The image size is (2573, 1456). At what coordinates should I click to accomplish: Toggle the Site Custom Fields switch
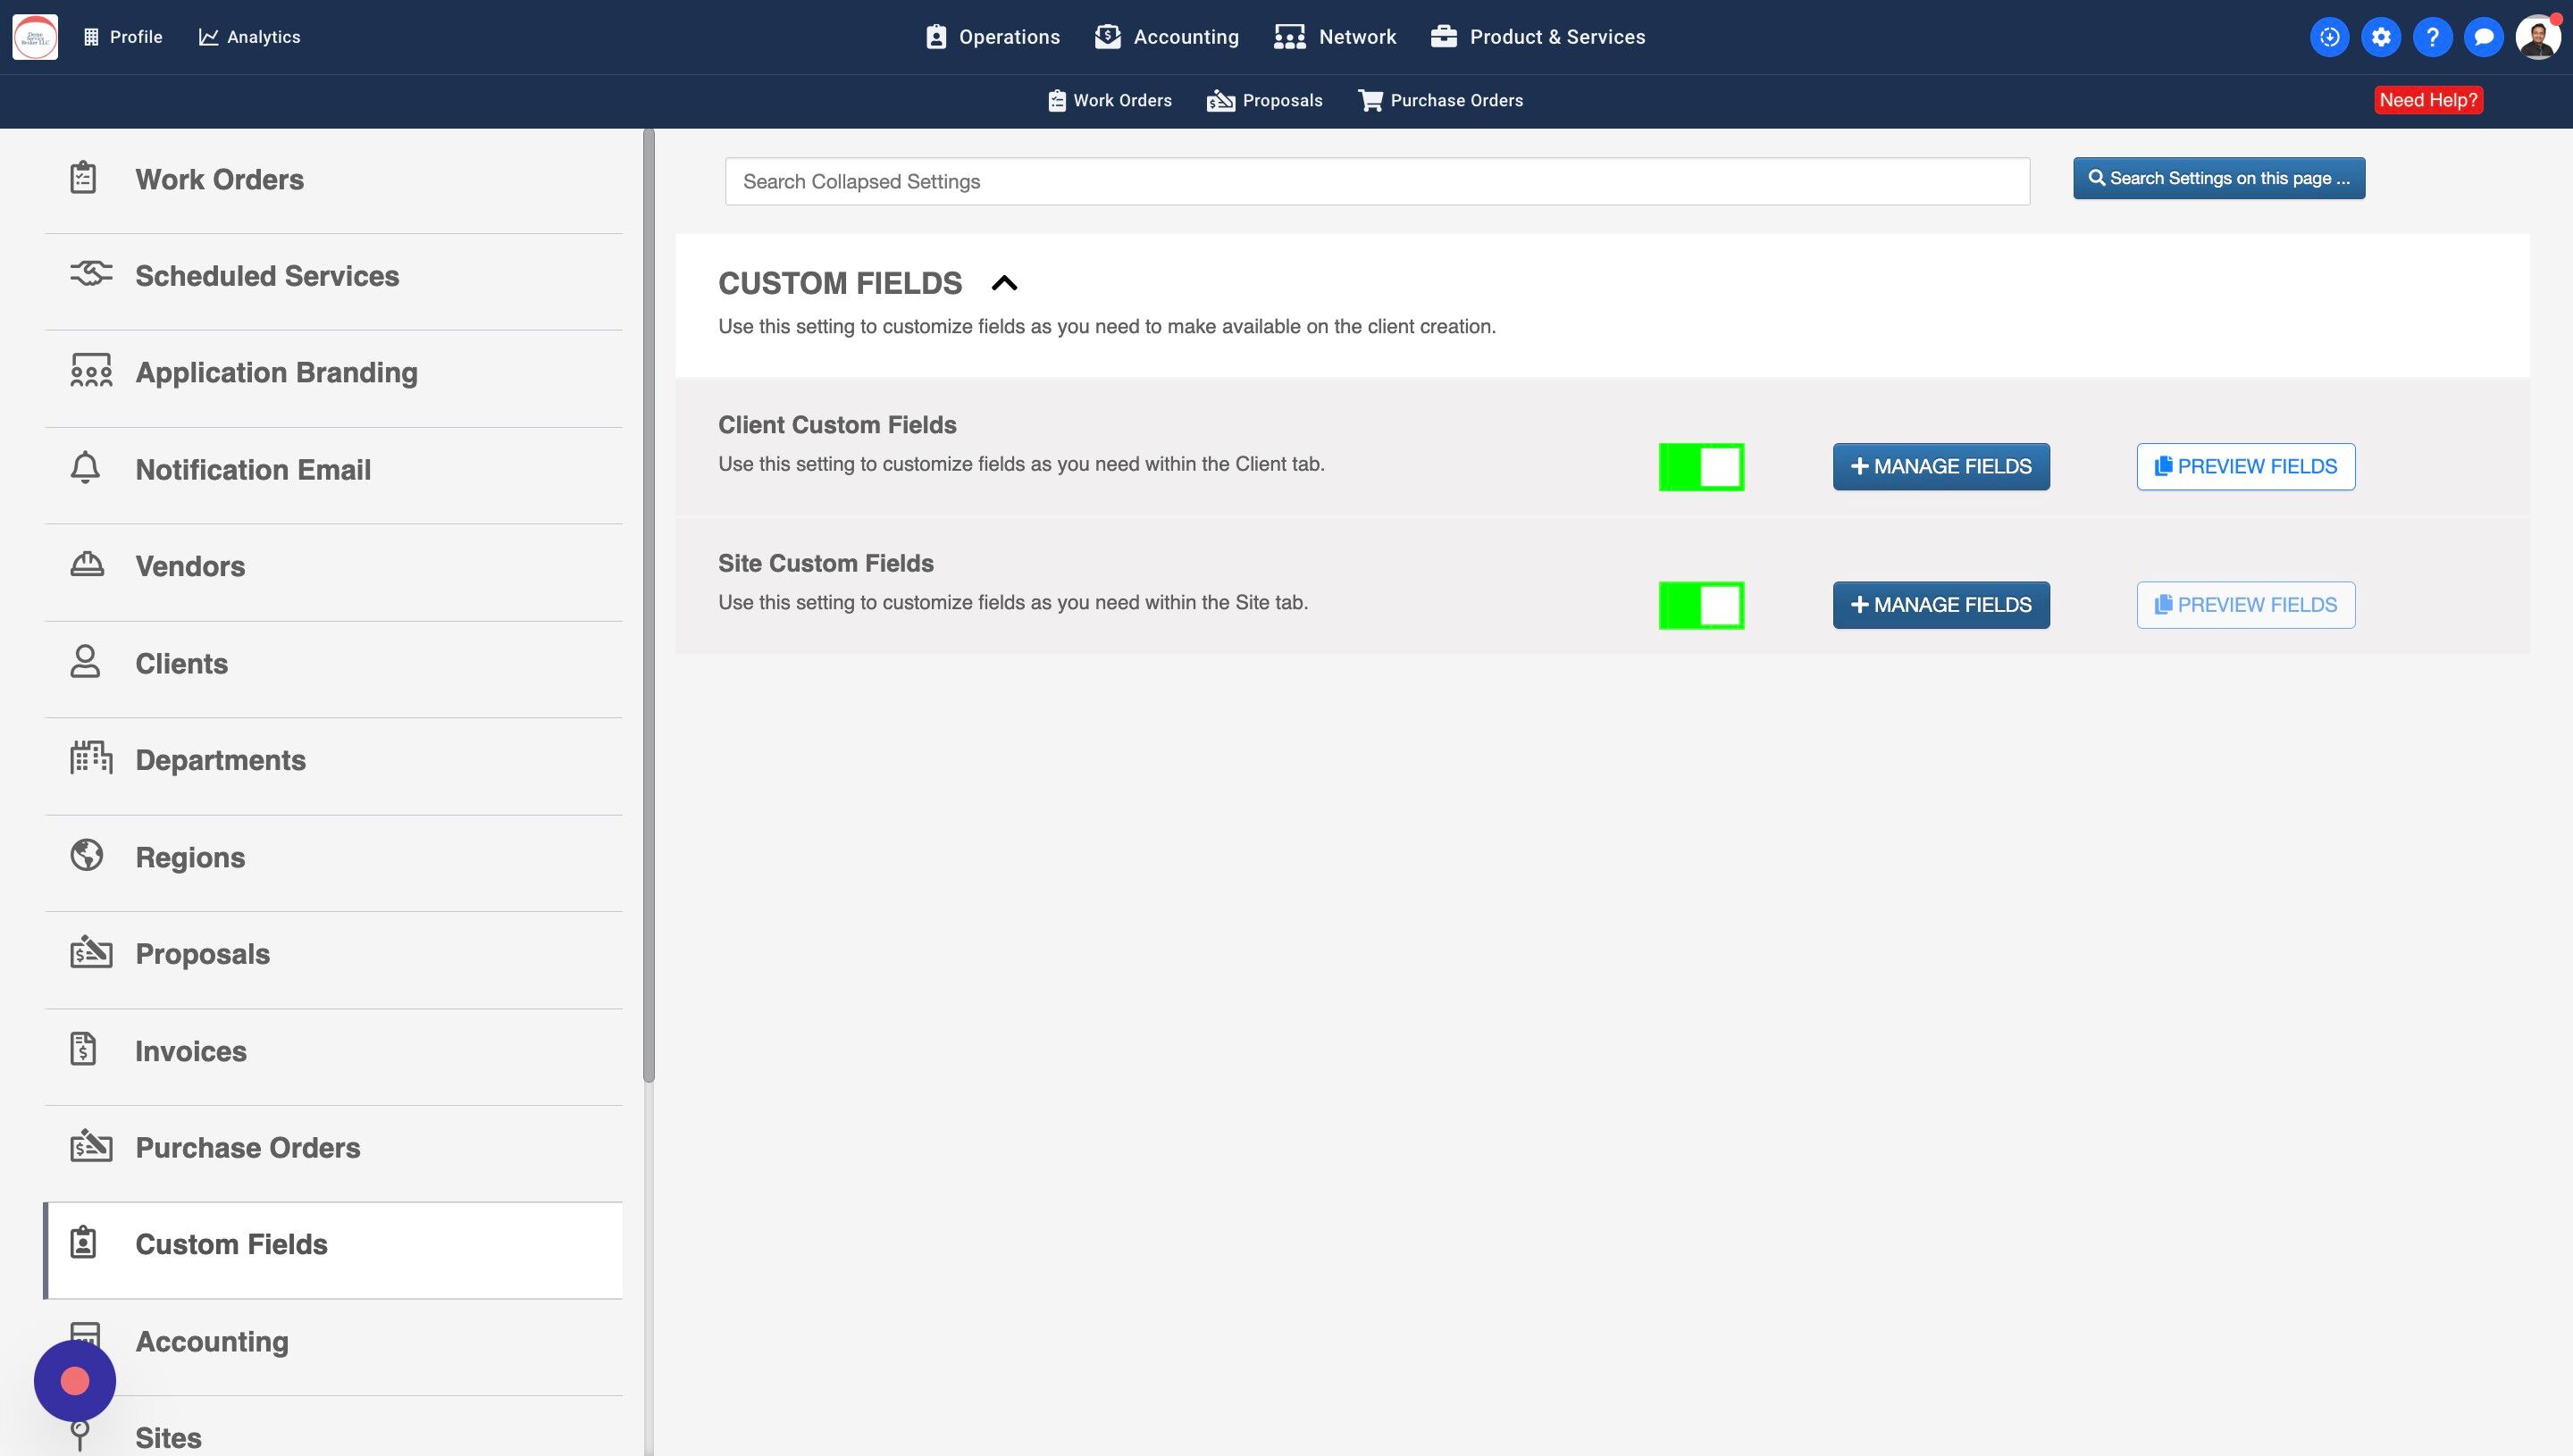pos(1701,605)
